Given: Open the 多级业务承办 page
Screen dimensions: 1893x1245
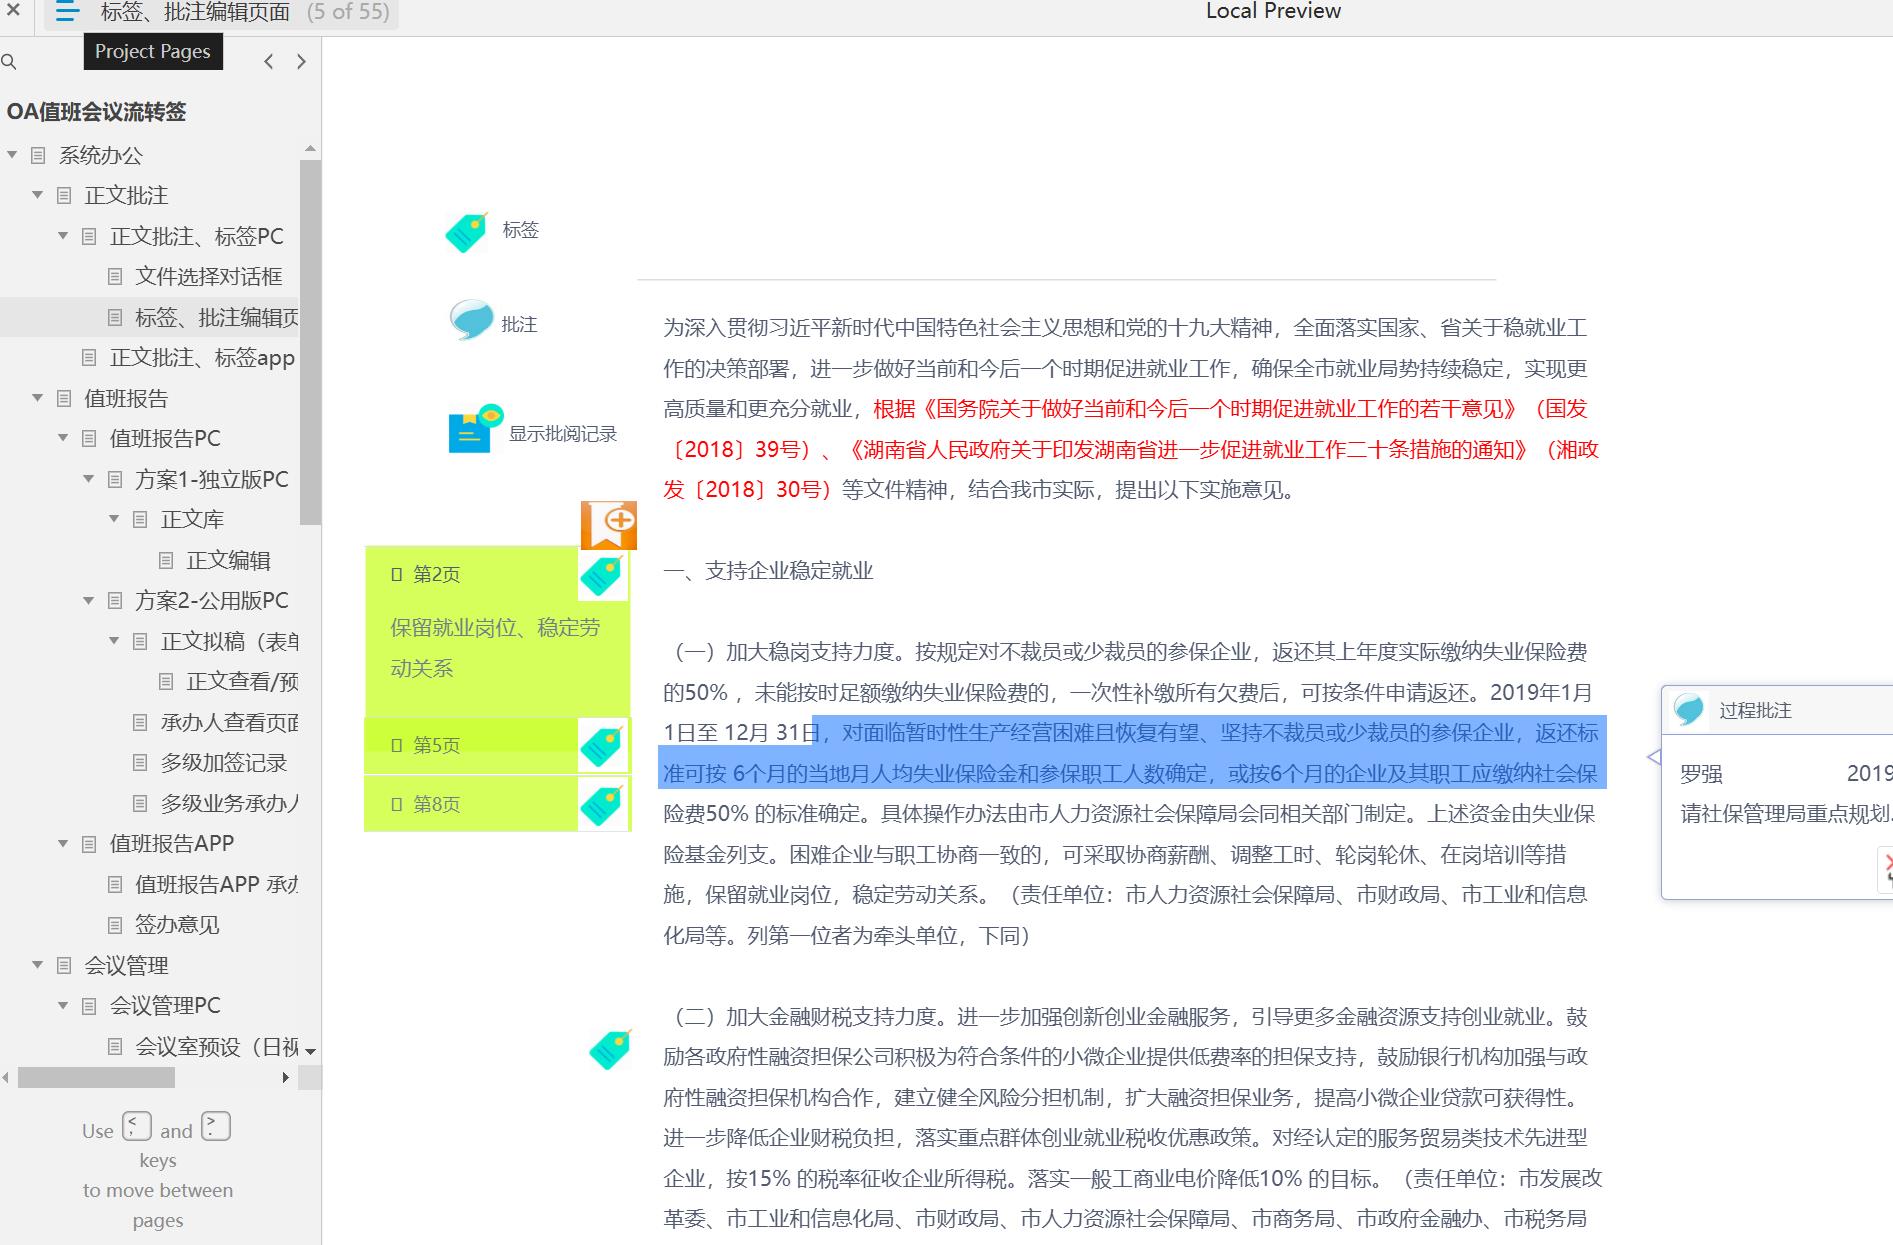Looking at the screenshot, I should click(229, 803).
